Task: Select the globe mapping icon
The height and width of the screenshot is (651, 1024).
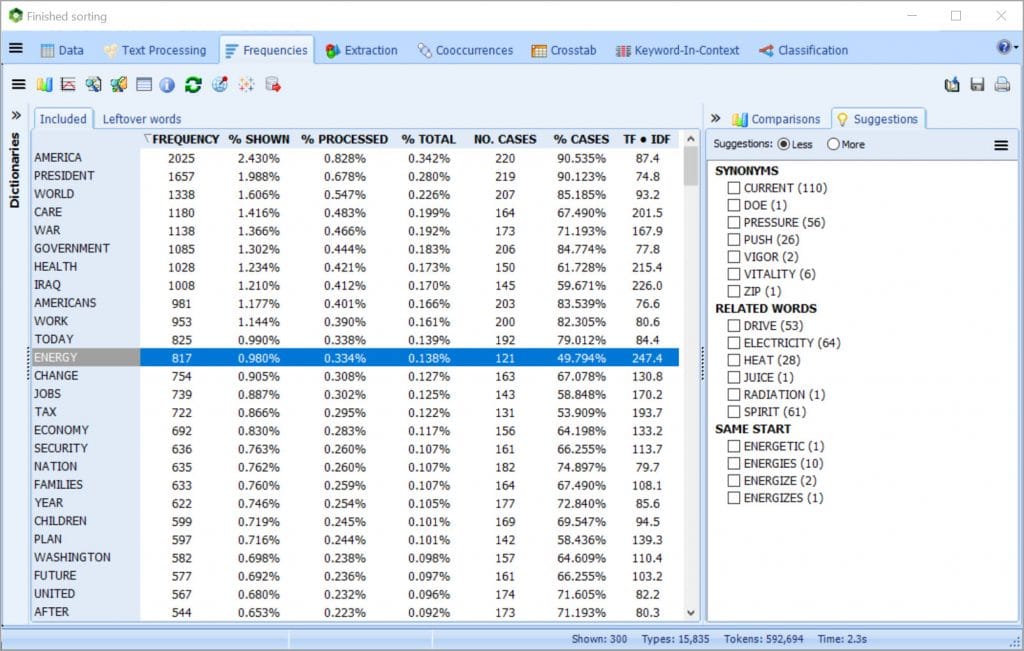Action: coord(220,84)
